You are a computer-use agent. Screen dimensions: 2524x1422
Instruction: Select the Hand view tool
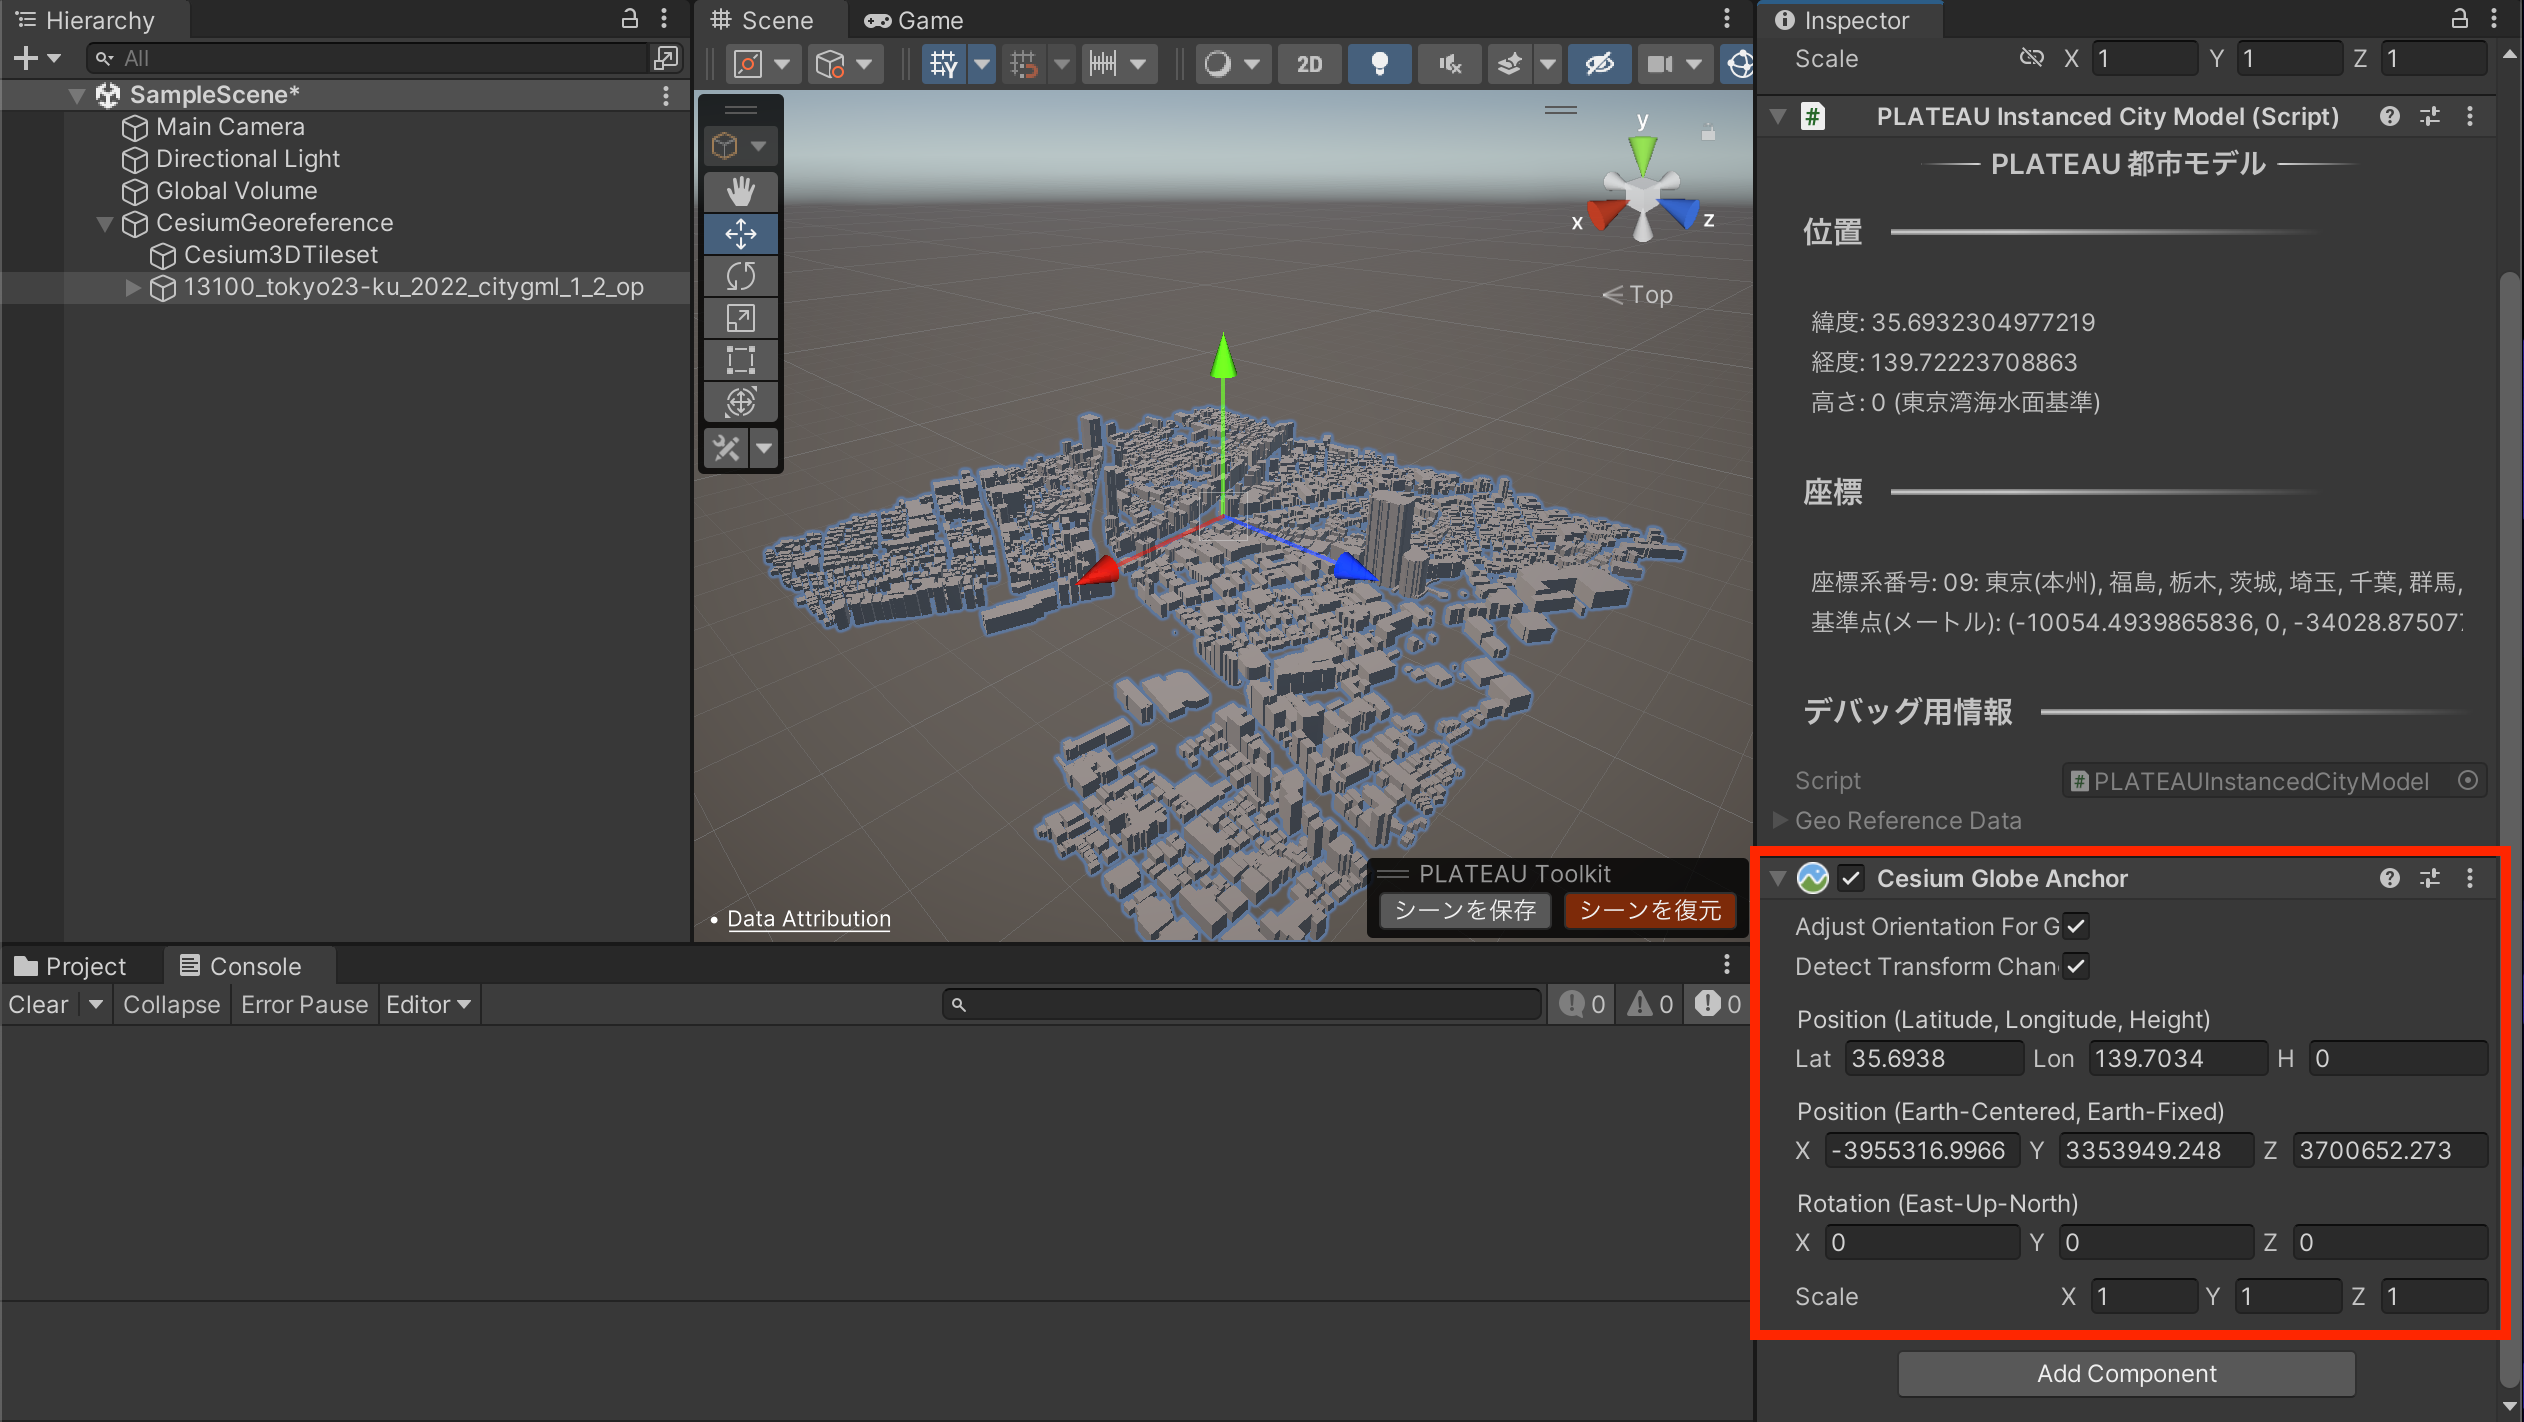(x=740, y=191)
